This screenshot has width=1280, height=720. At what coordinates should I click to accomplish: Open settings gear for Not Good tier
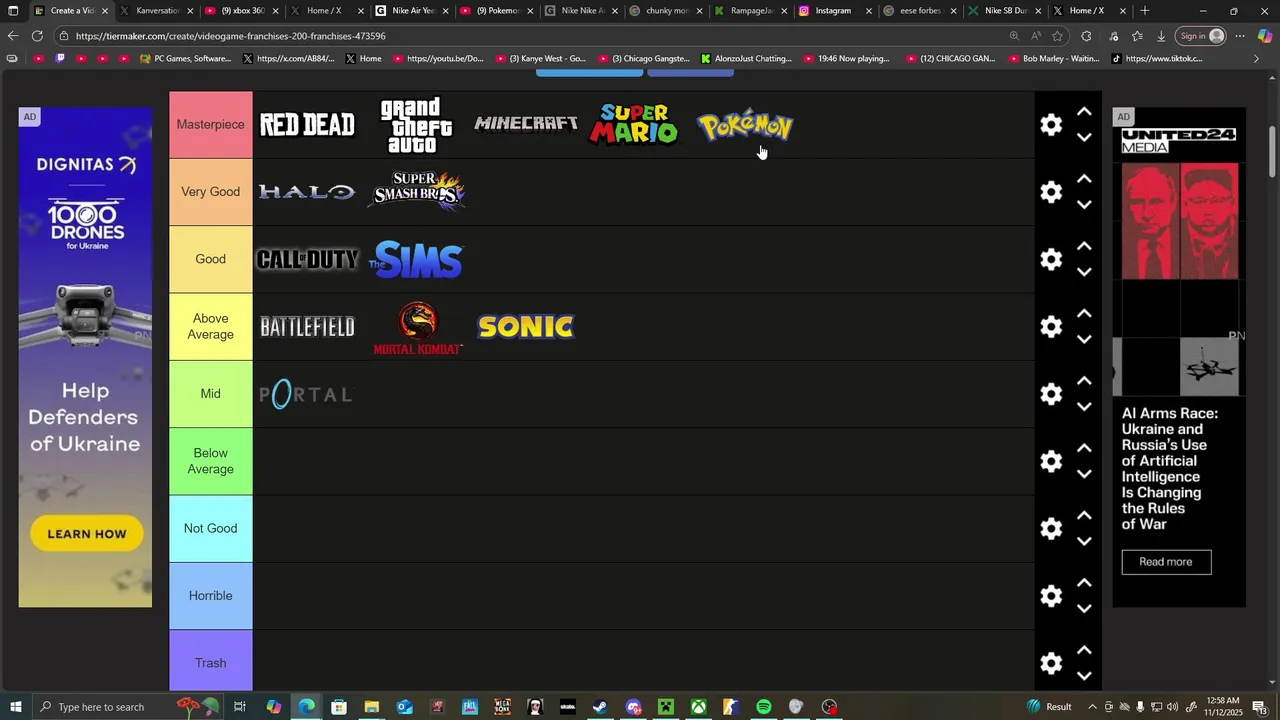tap(1051, 528)
